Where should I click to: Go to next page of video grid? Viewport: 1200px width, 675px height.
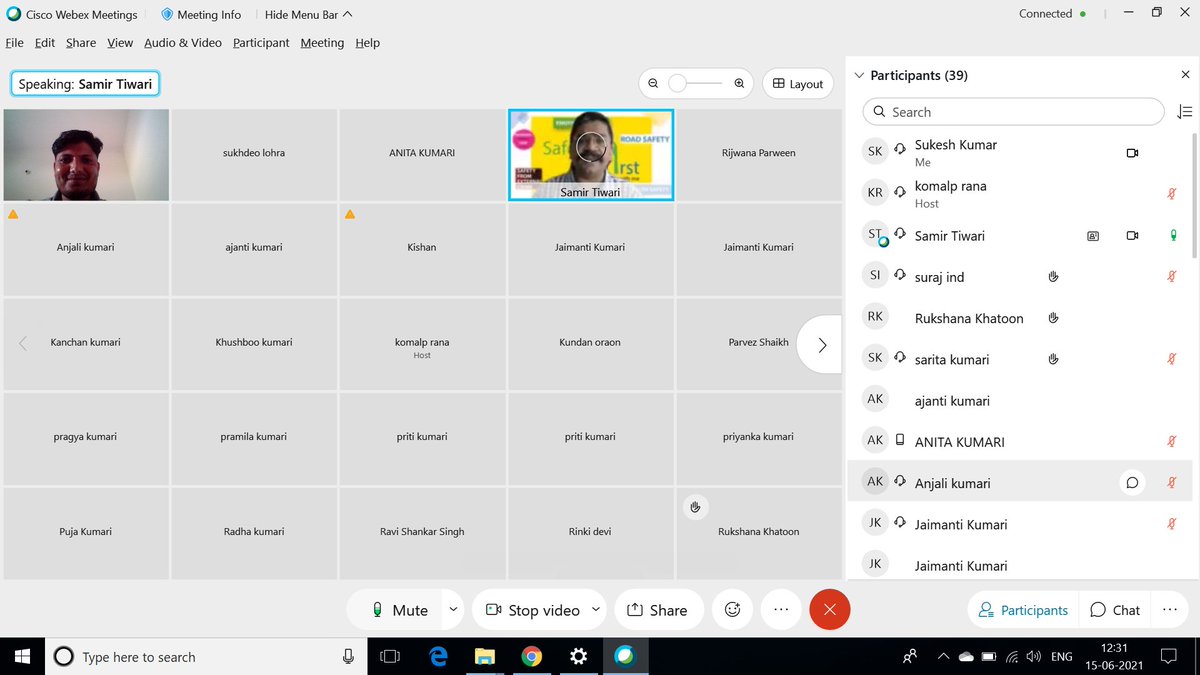(x=822, y=345)
